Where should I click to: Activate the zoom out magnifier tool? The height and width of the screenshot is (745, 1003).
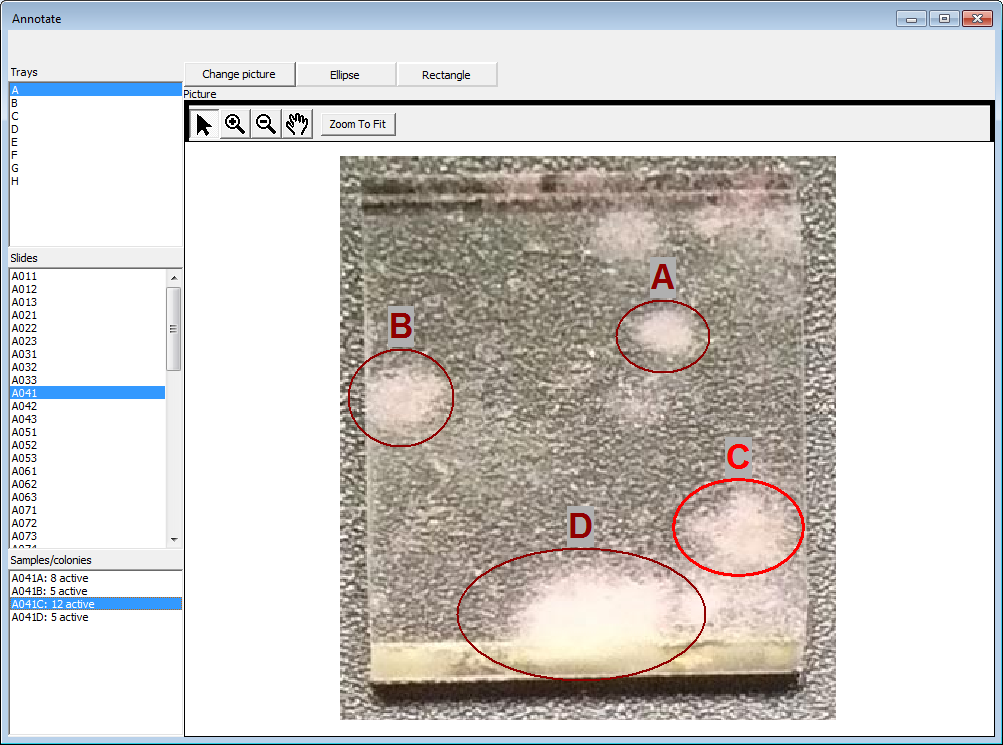(x=265, y=124)
